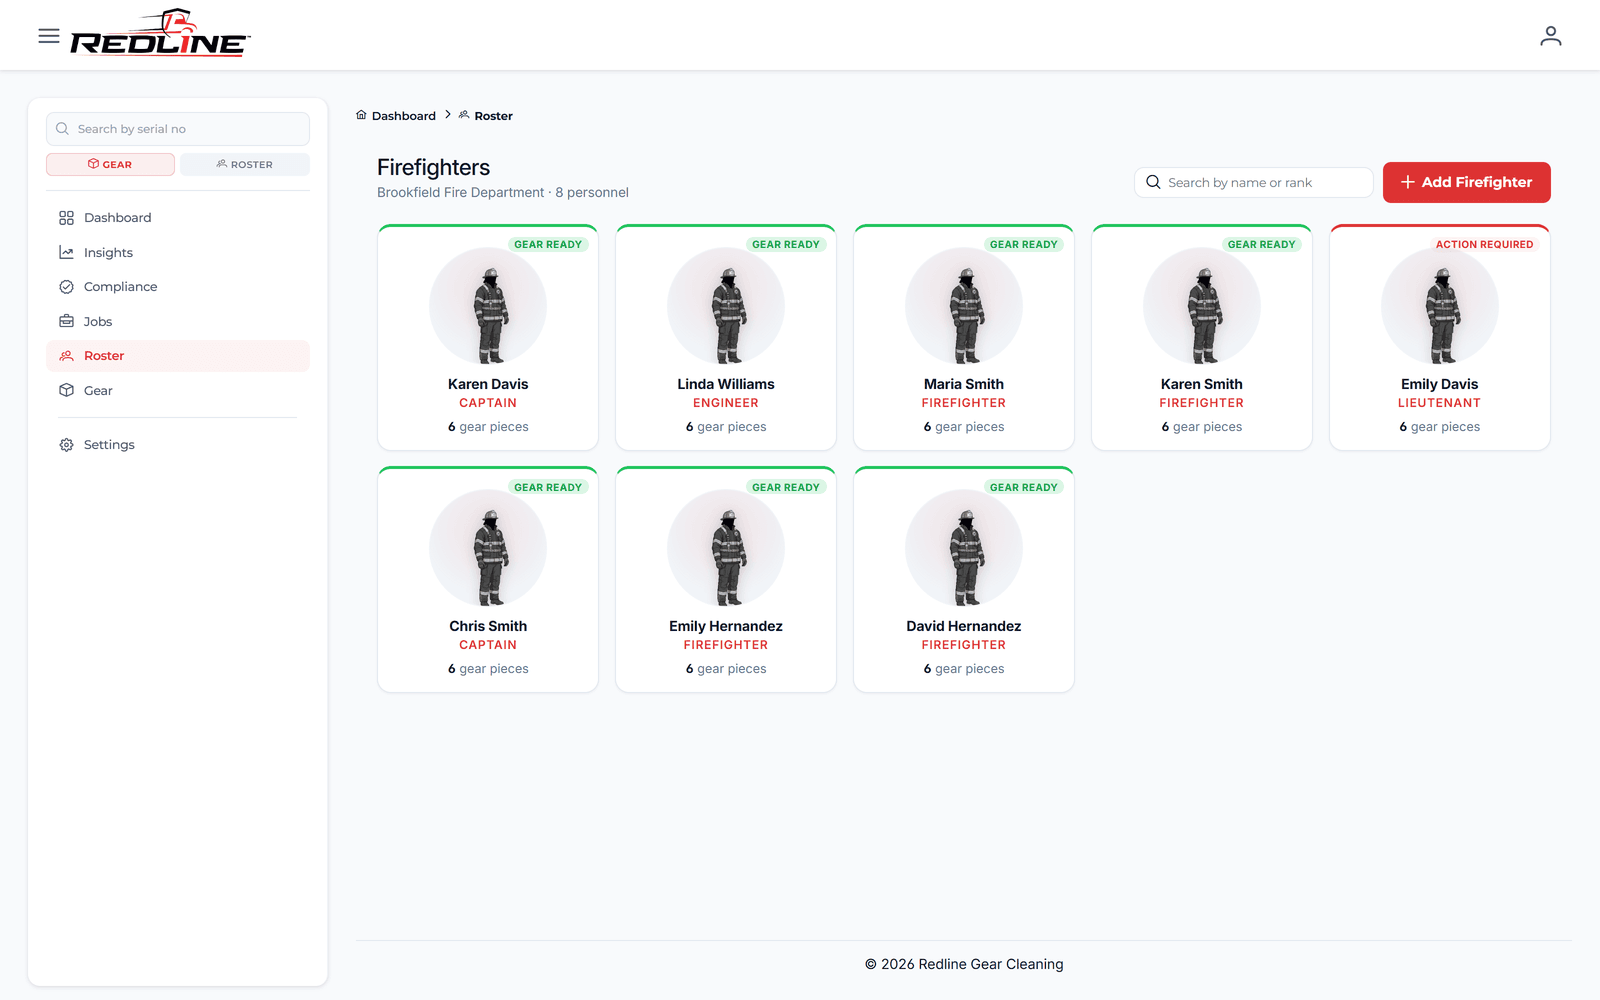The image size is (1600, 1000).
Task: Click the Redline logo
Action: (x=160, y=34)
